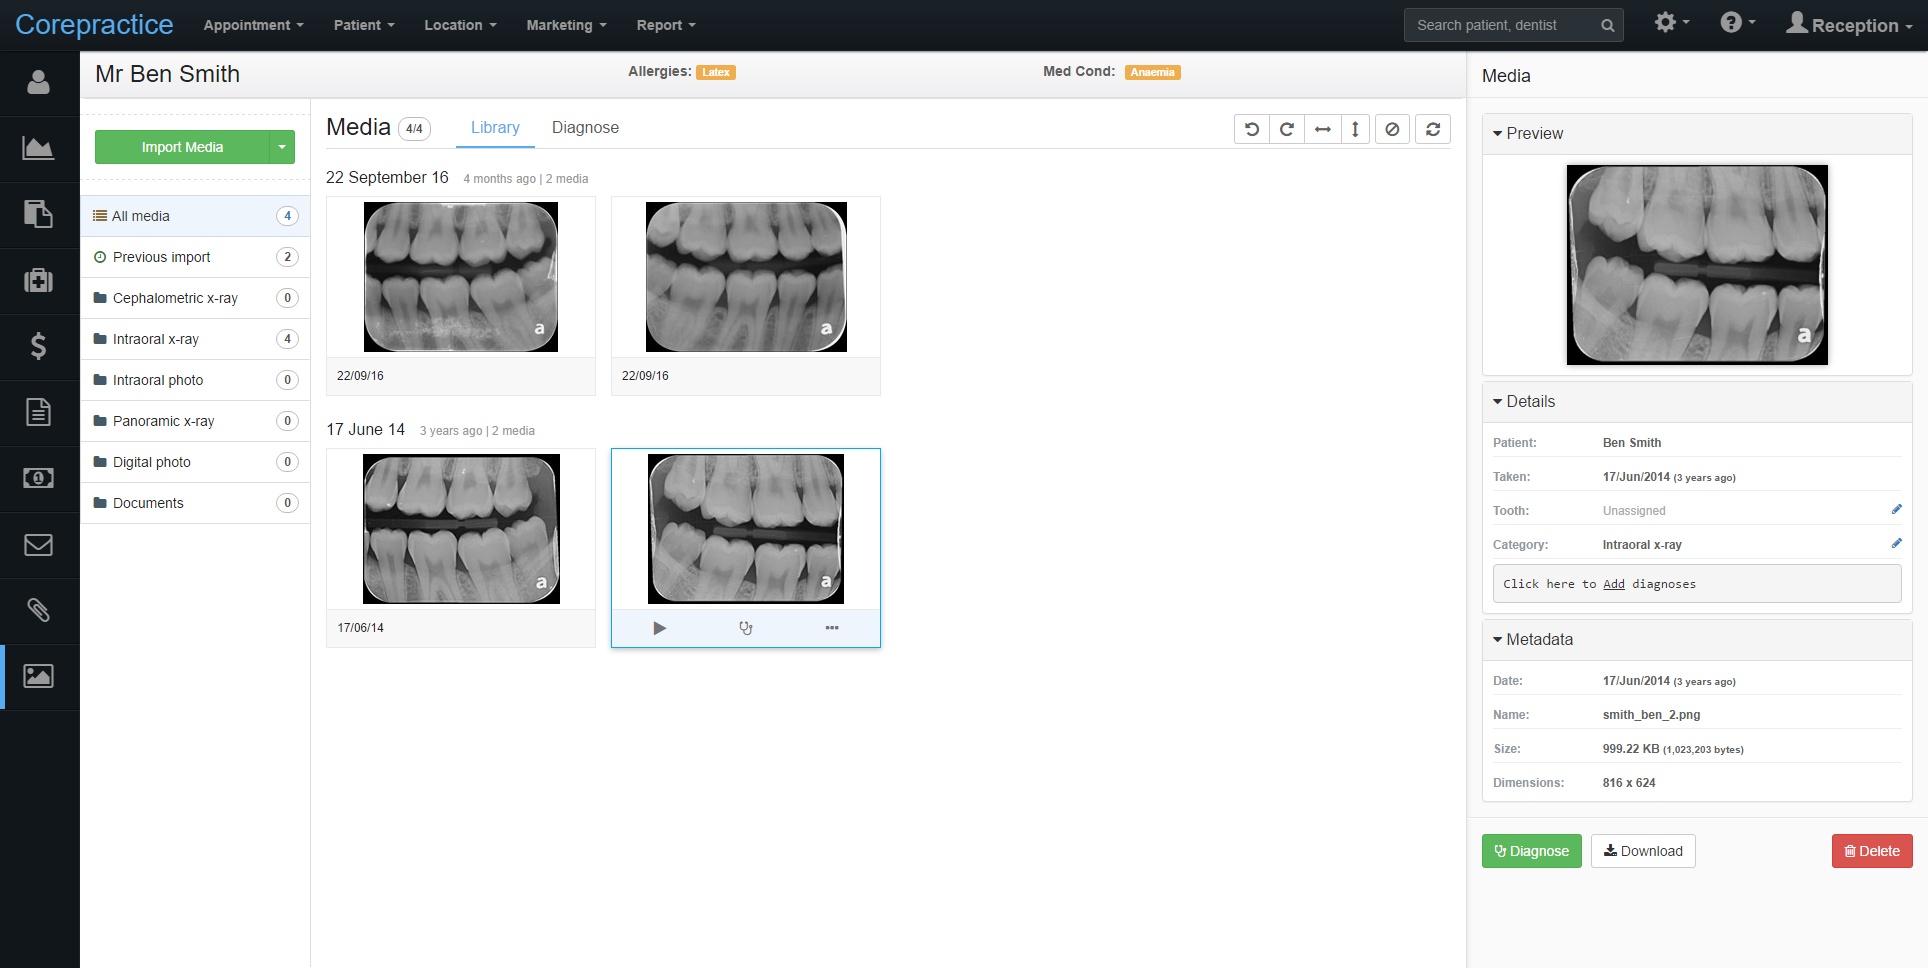Flip the image horizontally

[1322, 129]
